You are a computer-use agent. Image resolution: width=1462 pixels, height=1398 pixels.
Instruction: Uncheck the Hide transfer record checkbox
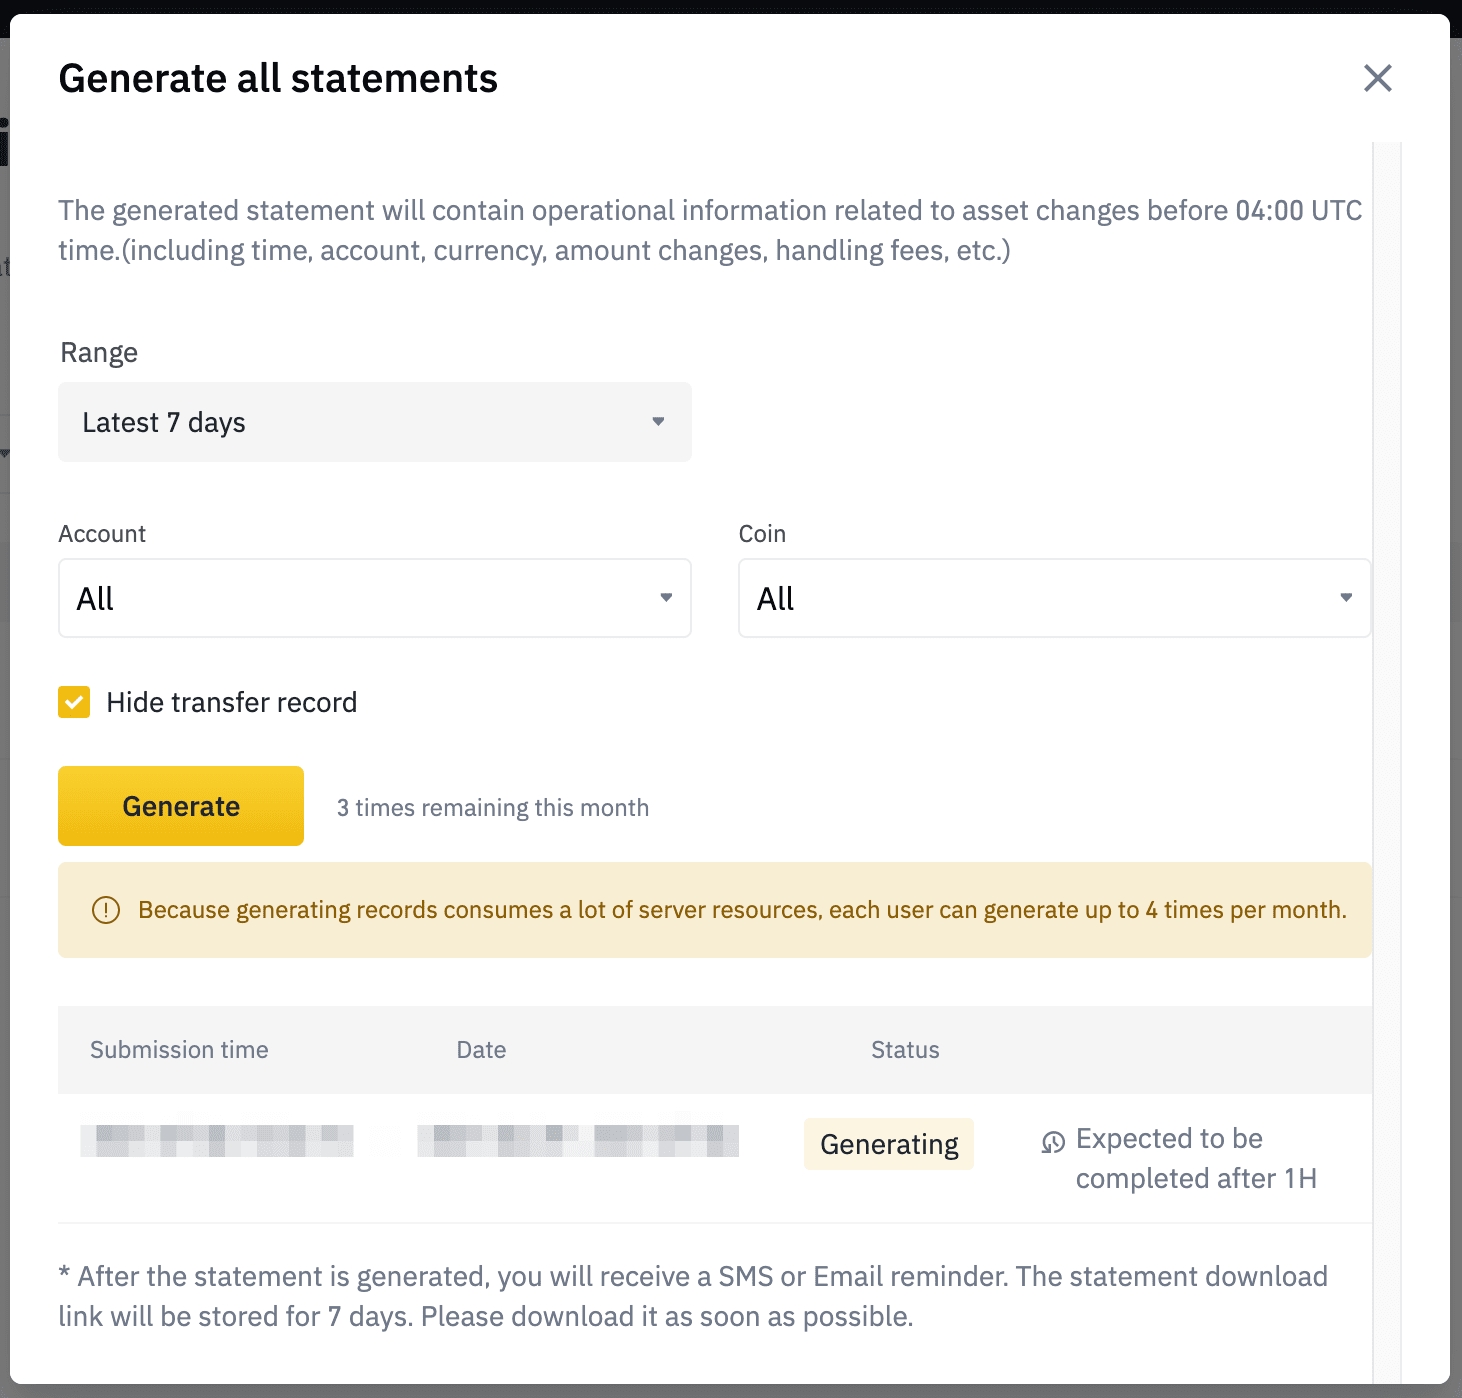74,702
